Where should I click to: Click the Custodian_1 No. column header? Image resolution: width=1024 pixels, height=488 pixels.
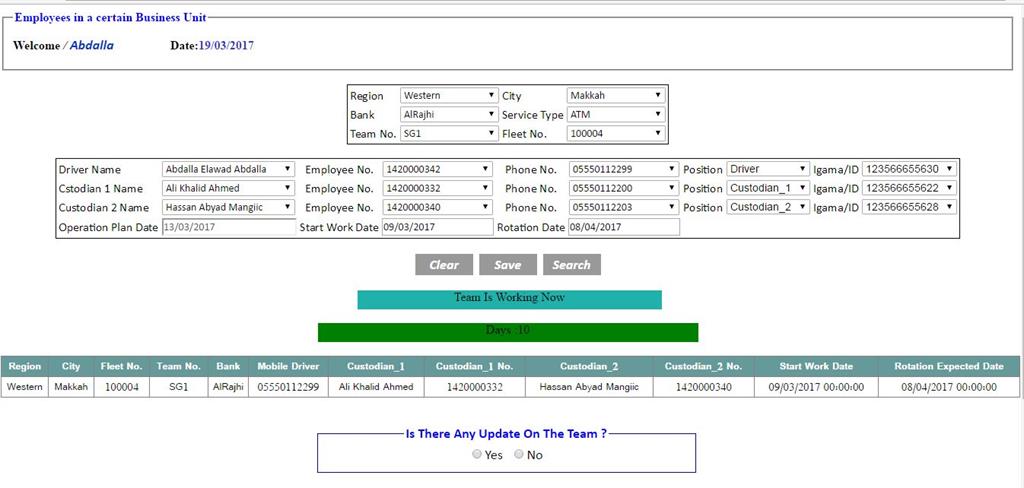475,366
